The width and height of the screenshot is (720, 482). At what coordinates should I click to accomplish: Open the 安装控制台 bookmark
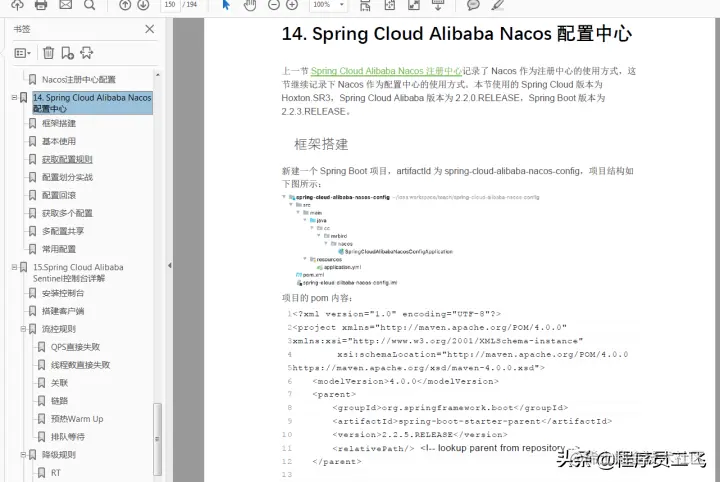pyautogui.click(x=63, y=293)
